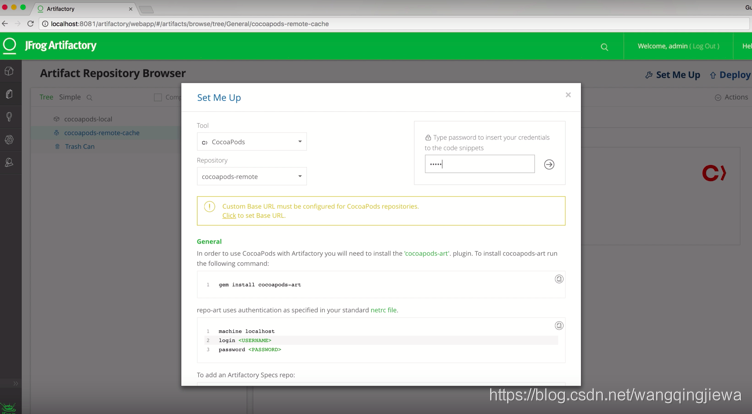Open the Repository dropdown showing cocoapods-remote
The width and height of the screenshot is (752, 414).
252,177
